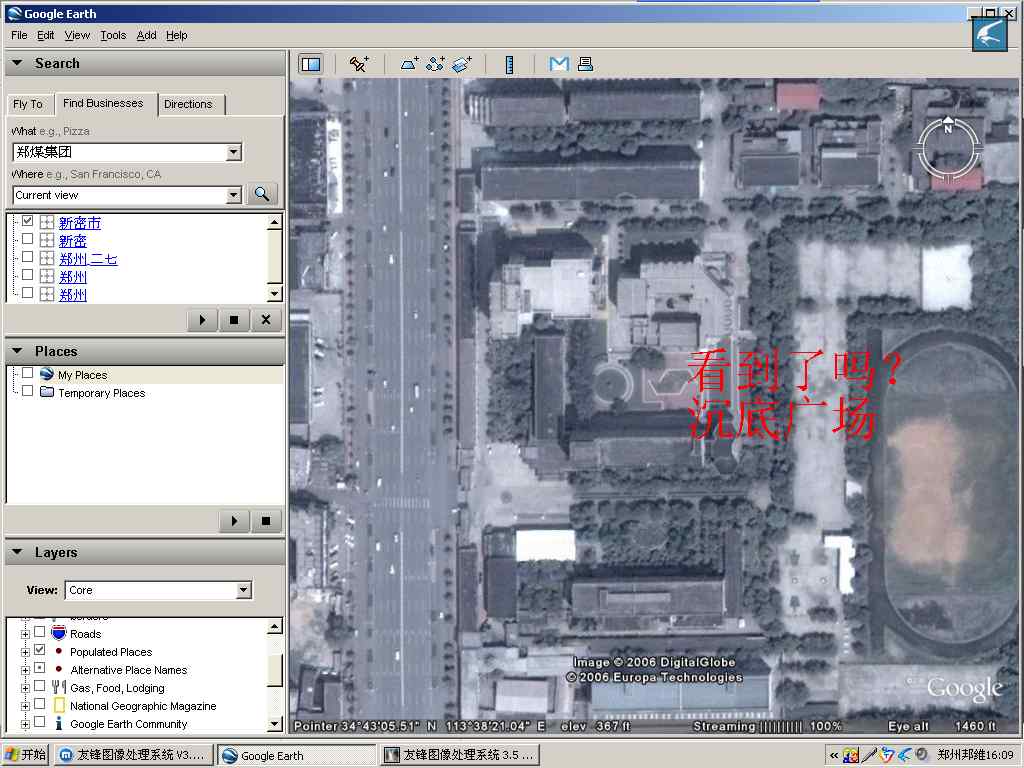Collapse the Places panel

pos(17,351)
